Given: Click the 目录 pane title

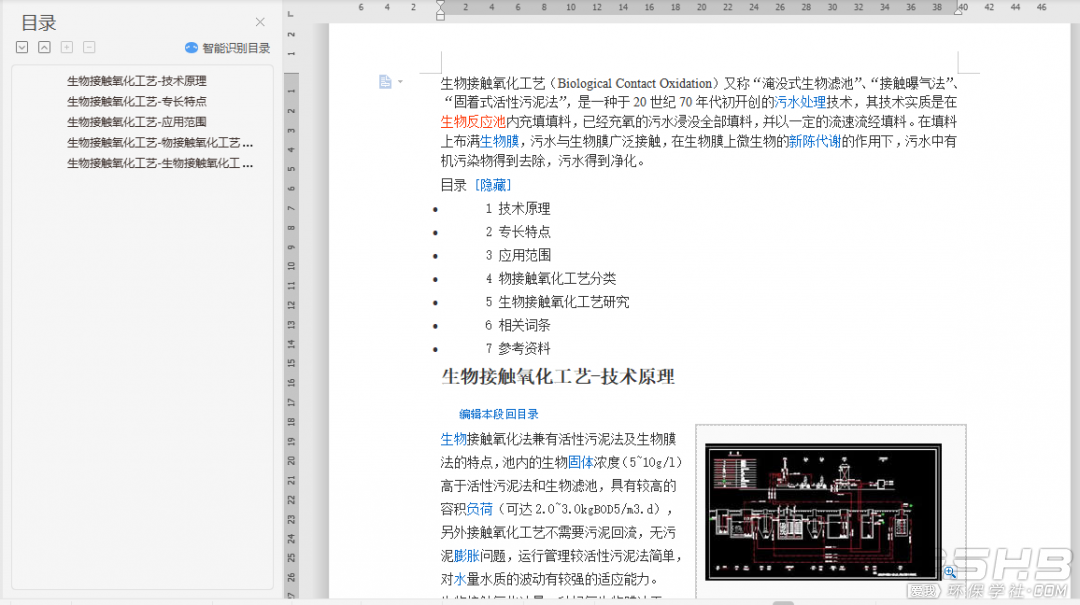Looking at the screenshot, I should click(x=39, y=23).
